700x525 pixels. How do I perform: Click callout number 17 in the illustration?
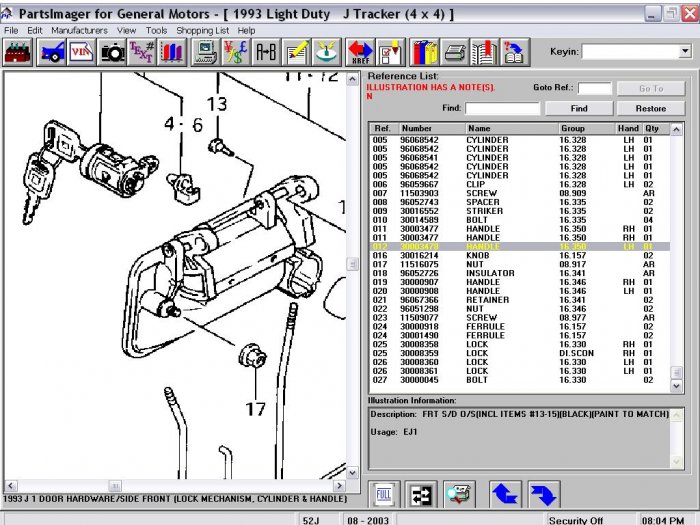point(255,409)
